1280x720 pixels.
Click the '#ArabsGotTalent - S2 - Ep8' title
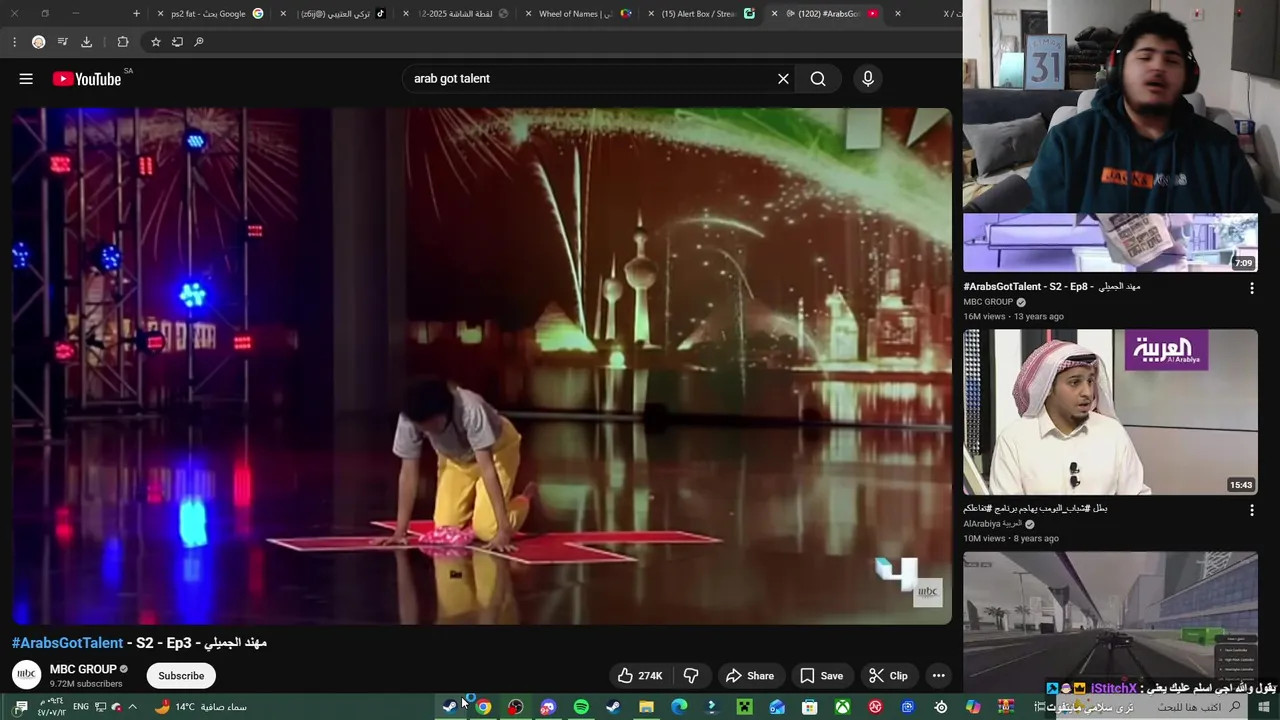point(1052,287)
